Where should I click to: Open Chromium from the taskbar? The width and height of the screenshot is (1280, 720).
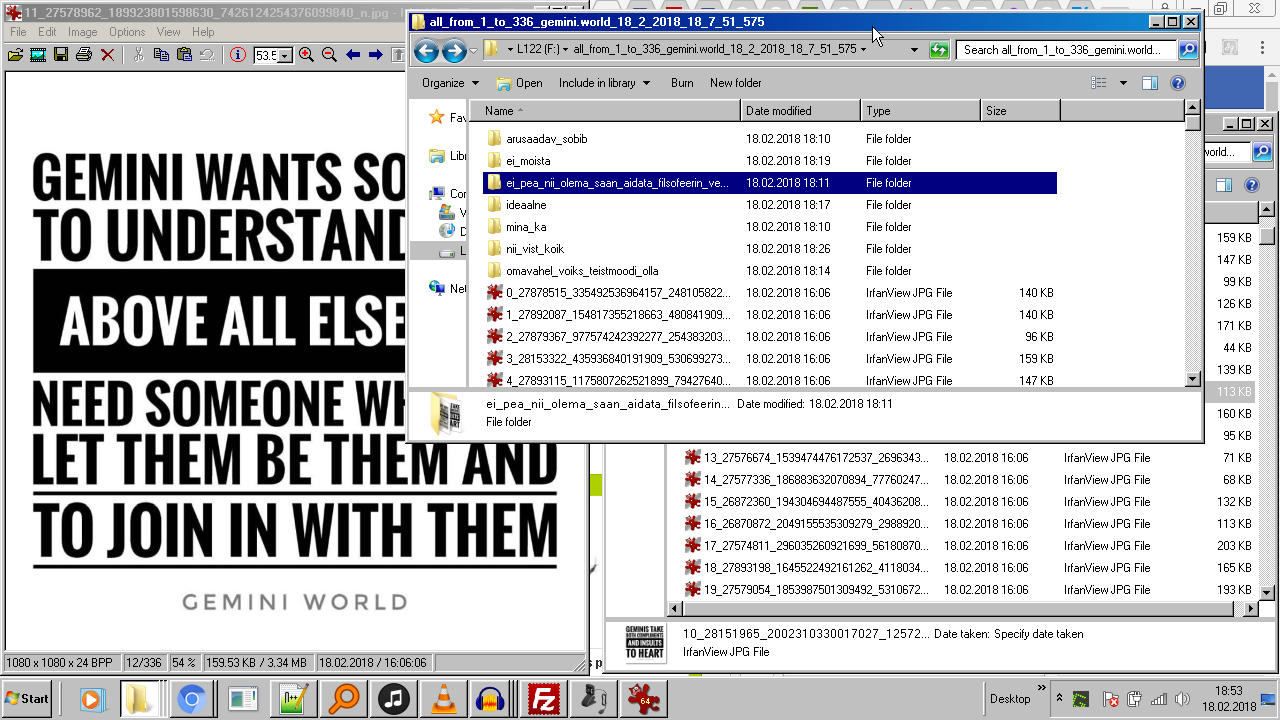(x=191, y=699)
